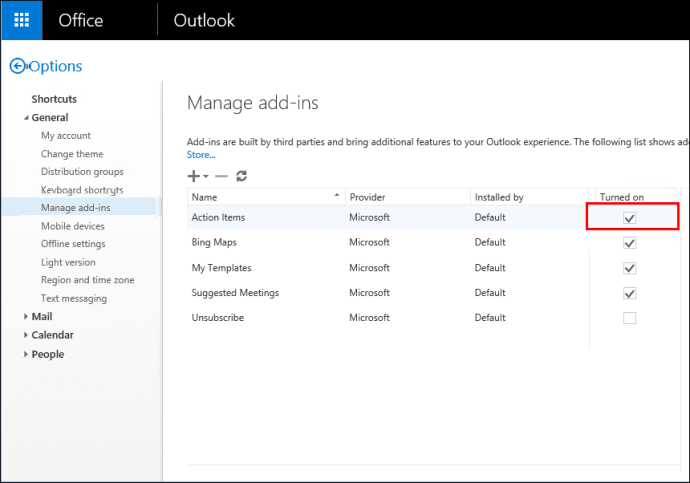Select Mobile devices in sidebar
690x483 pixels.
point(72,226)
